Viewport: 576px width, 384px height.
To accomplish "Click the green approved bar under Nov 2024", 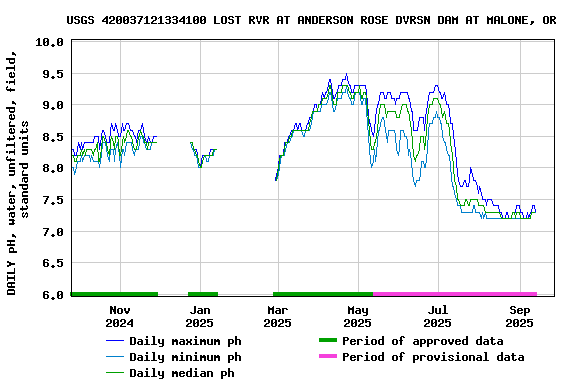I will [x=114, y=294].
